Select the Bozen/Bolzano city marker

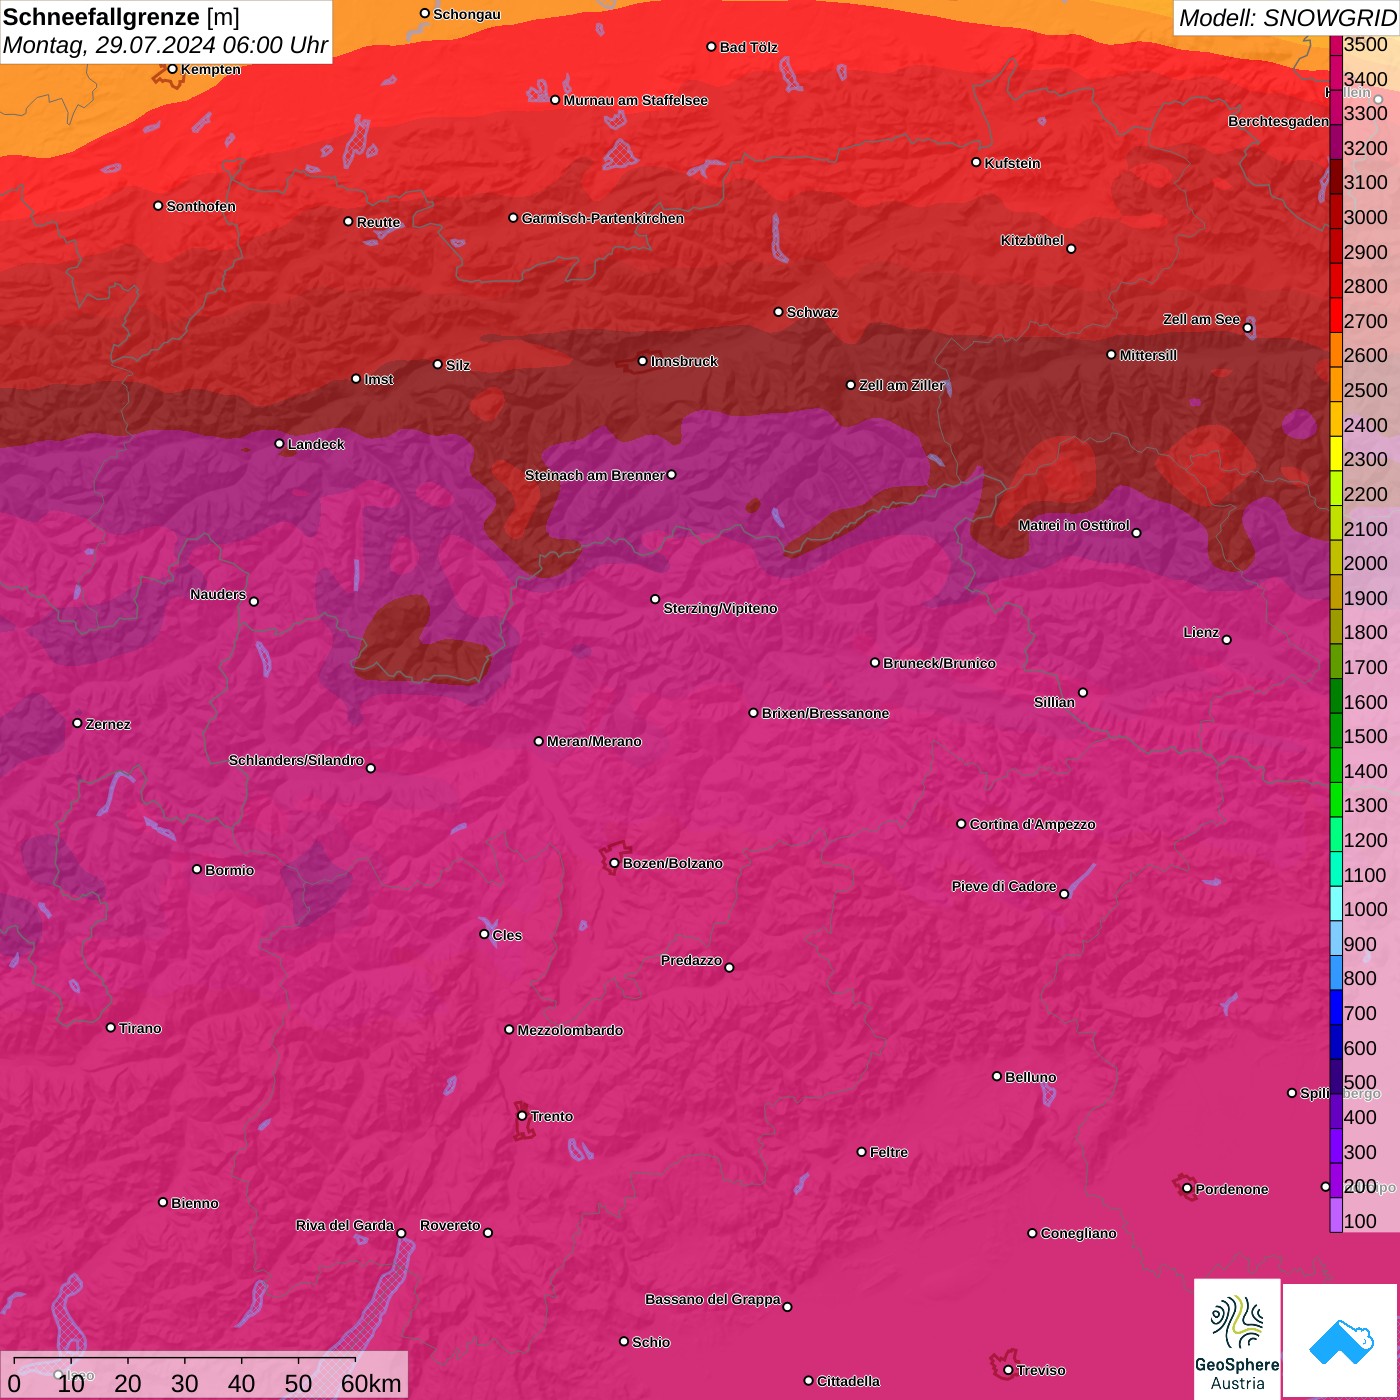[x=614, y=863]
